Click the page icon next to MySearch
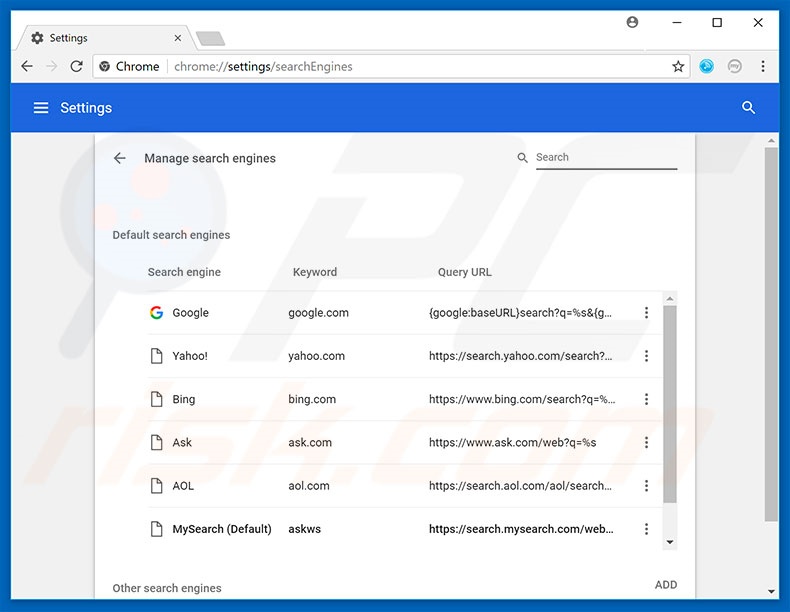 pyautogui.click(x=157, y=529)
